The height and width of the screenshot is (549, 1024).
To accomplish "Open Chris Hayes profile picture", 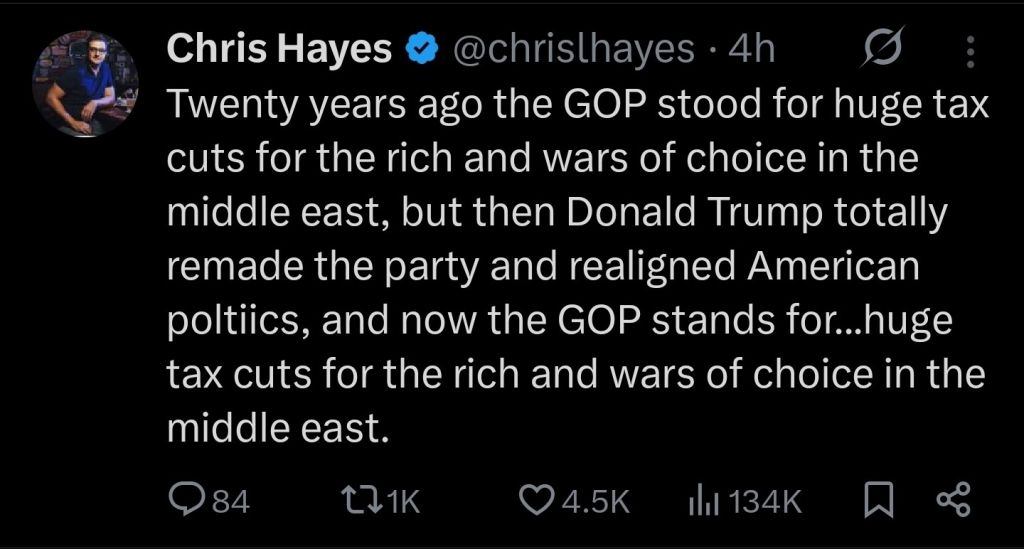I will pyautogui.click(x=86, y=84).
